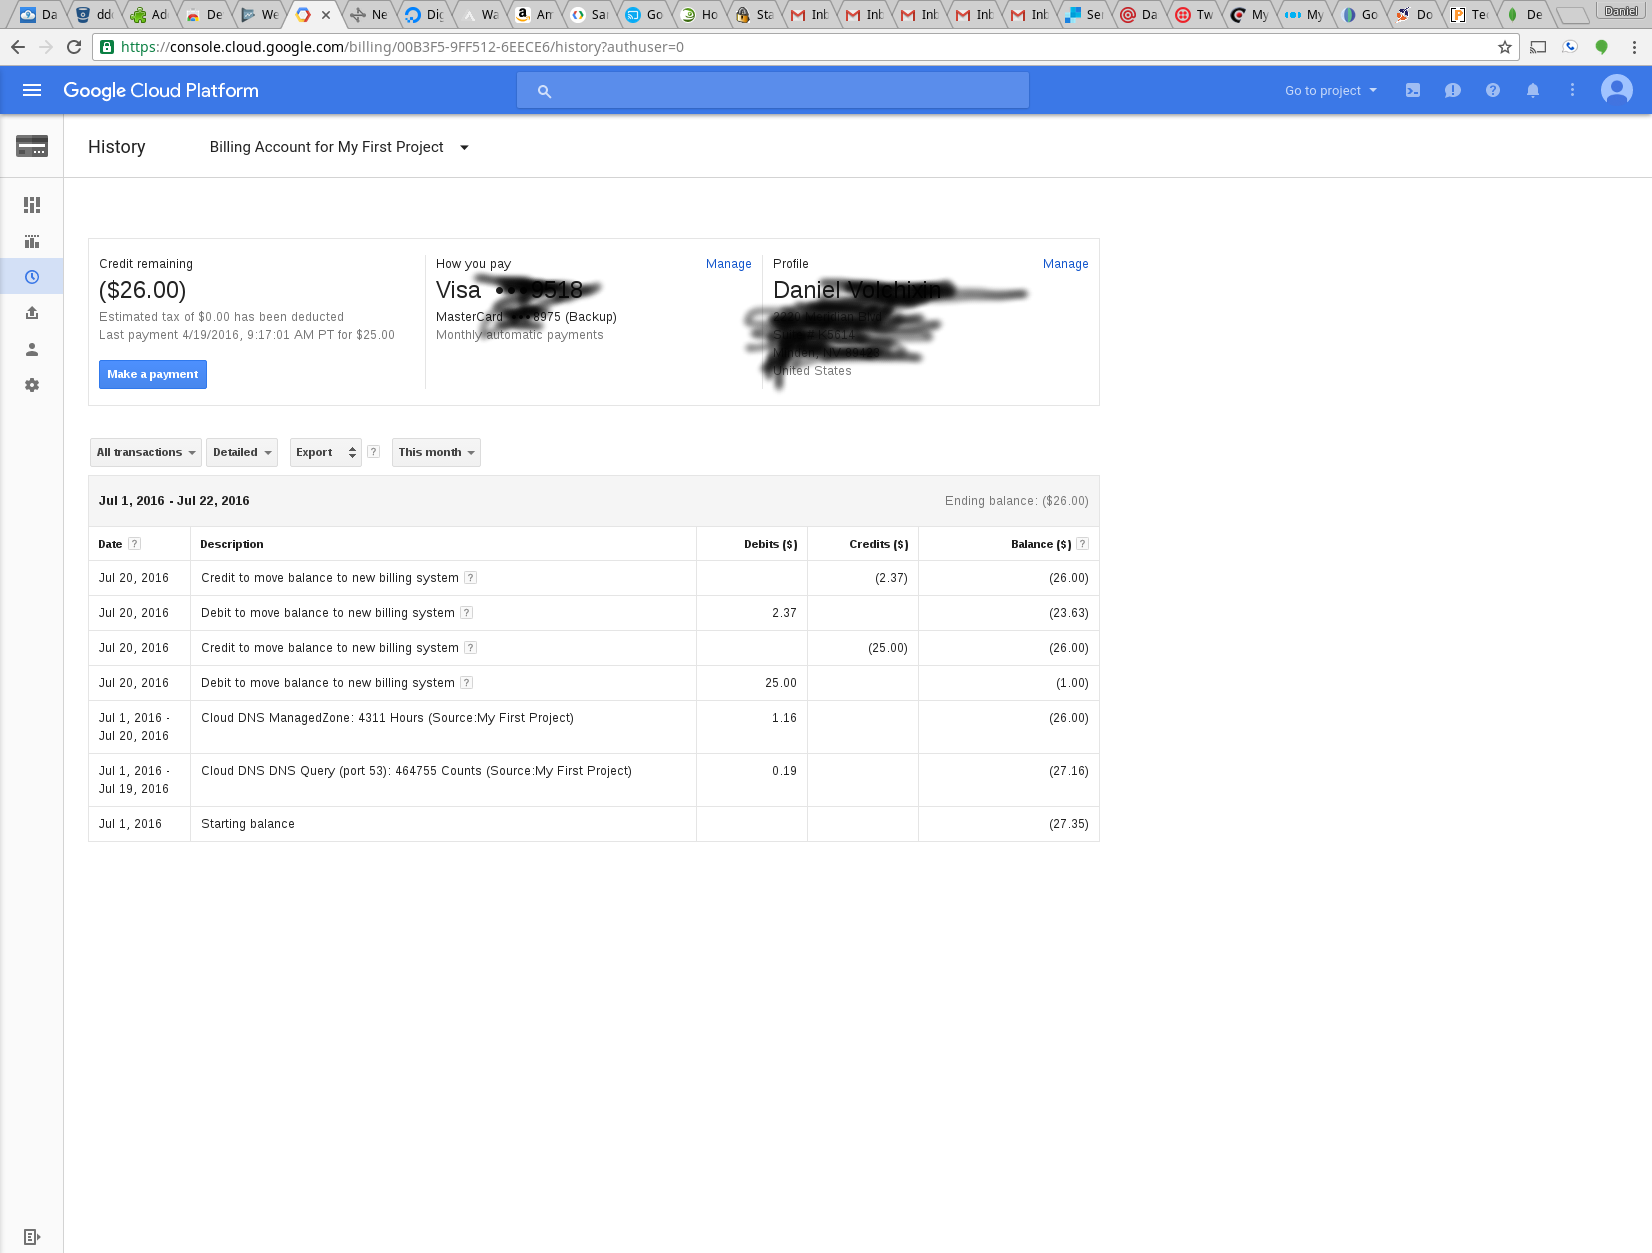This screenshot has height=1253, width=1652.
Task: Click the Jul 1, 2016 - Jul 22, 2016 heading
Action: 174,501
